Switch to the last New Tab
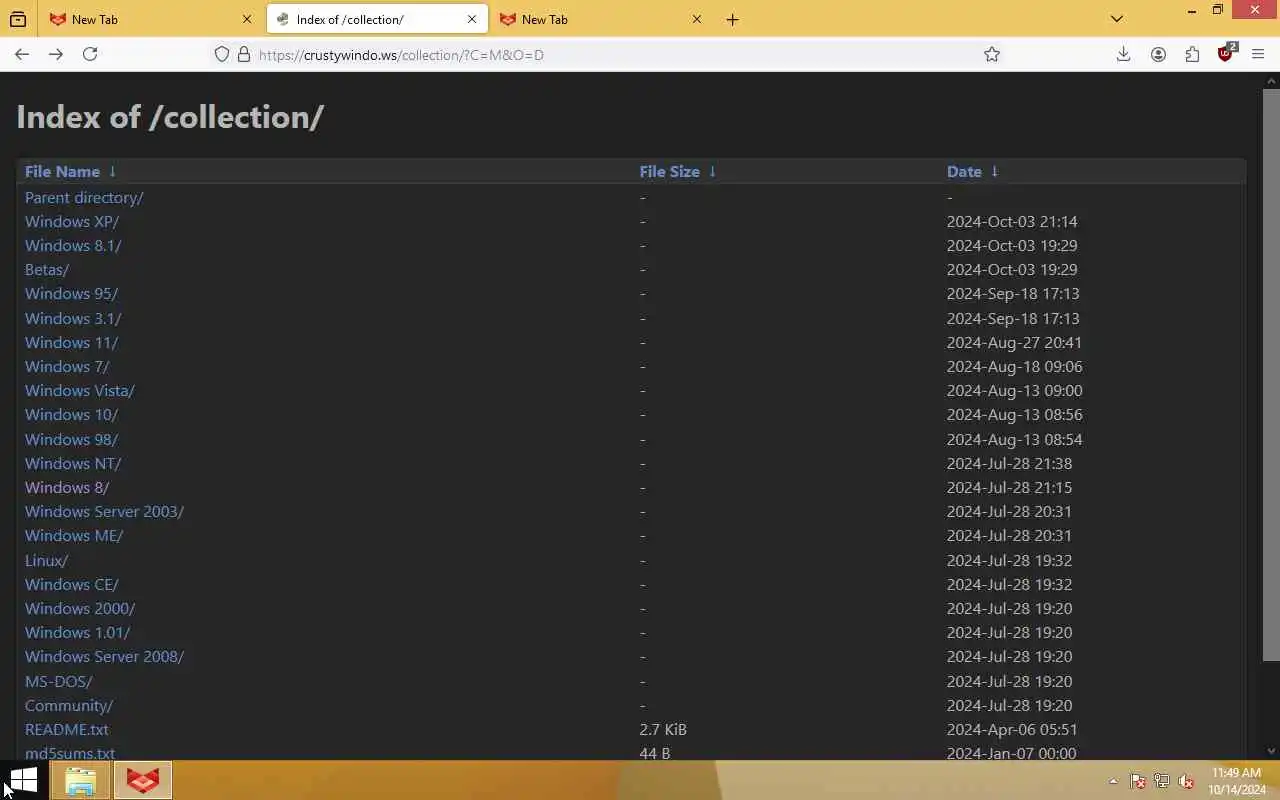This screenshot has height=800, width=1280. tap(602, 19)
